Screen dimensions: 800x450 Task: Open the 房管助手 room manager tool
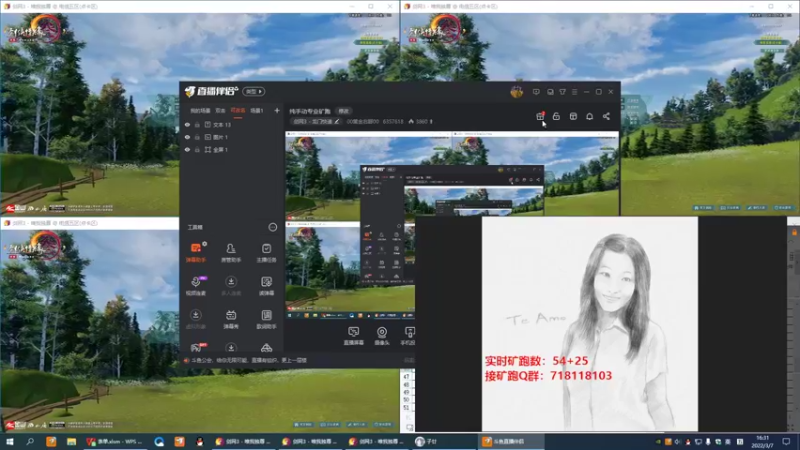(231, 252)
